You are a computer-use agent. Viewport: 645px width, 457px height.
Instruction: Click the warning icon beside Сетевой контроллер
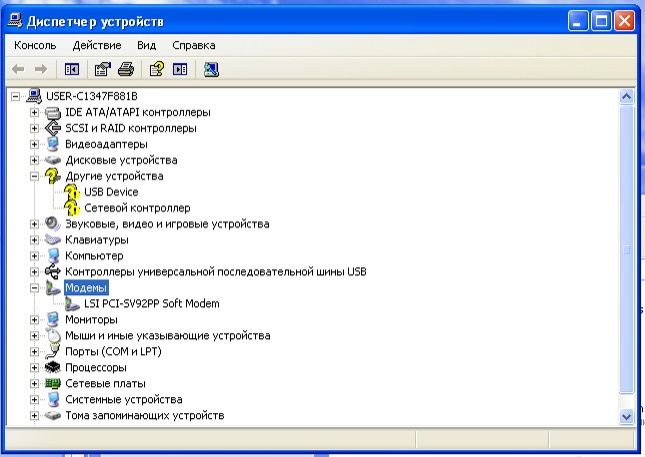72,208
